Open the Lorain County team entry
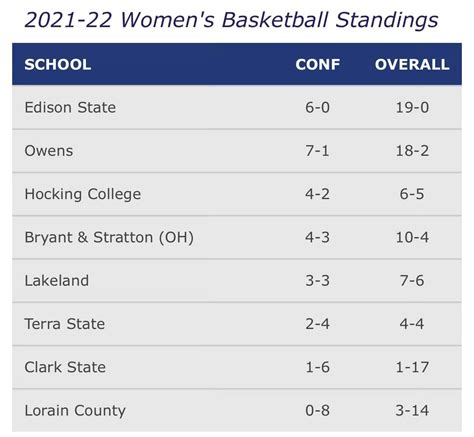Viewport: 474px width, 437px height. pyautogui.click(x=75, y=411)
